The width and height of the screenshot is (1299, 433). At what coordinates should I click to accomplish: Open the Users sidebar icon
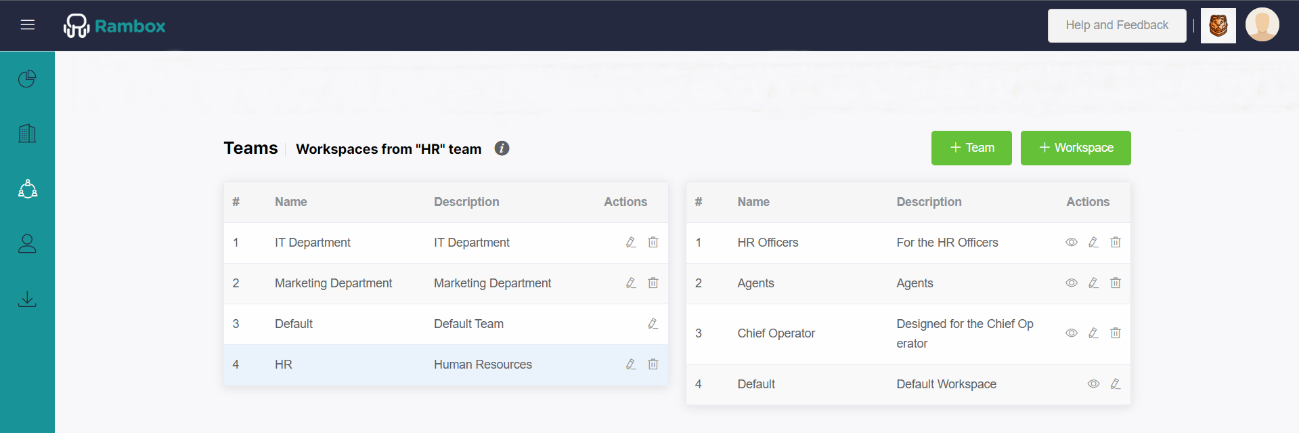point(28,243)
